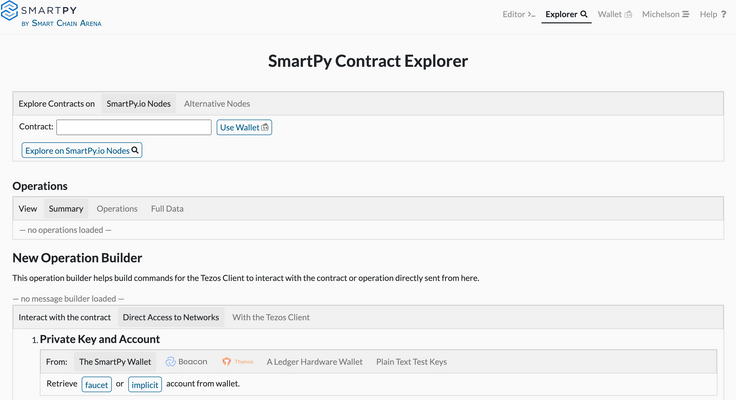Switch to With the Tezos Client tab
Viewport: 736px width, 400px height.
click(x=271, y=317)
